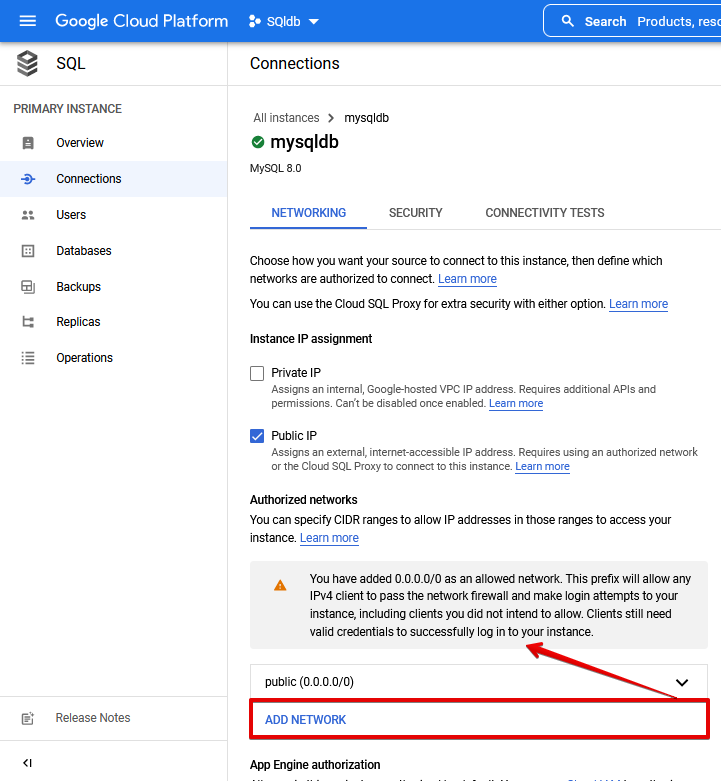Click the Databases grid icon
The image size is (721, 781).
(28, 251)
